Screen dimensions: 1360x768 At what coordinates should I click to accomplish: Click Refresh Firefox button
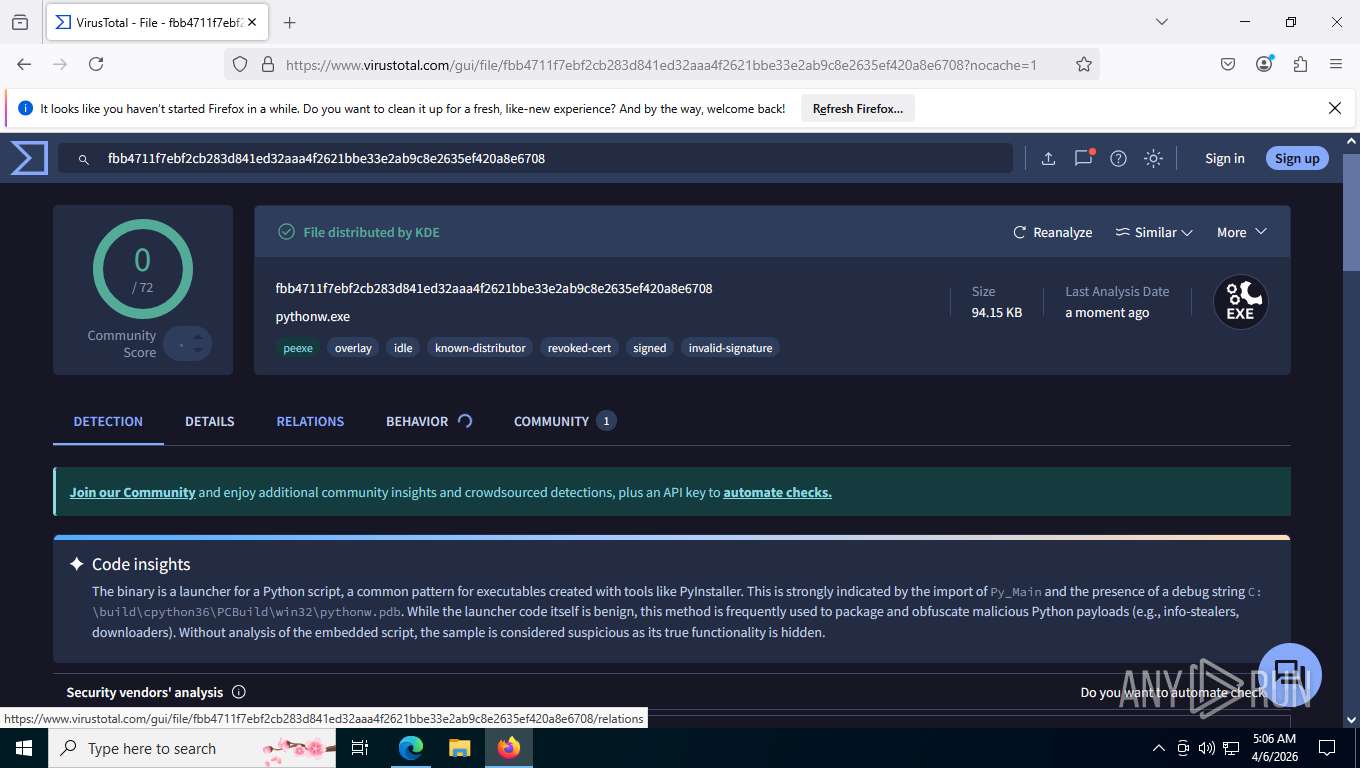(x=858, y=108)
